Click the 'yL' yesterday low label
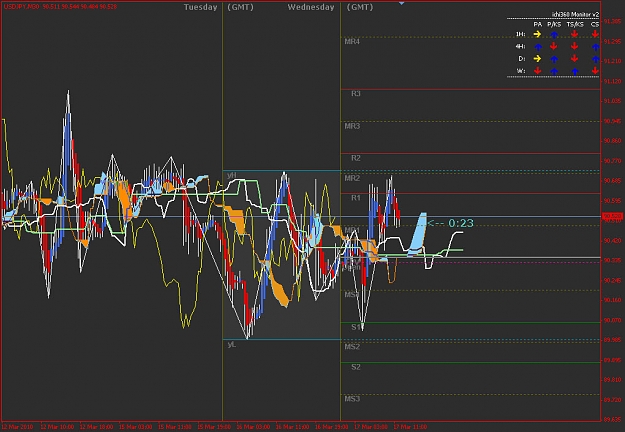 [x=232, y=345]
